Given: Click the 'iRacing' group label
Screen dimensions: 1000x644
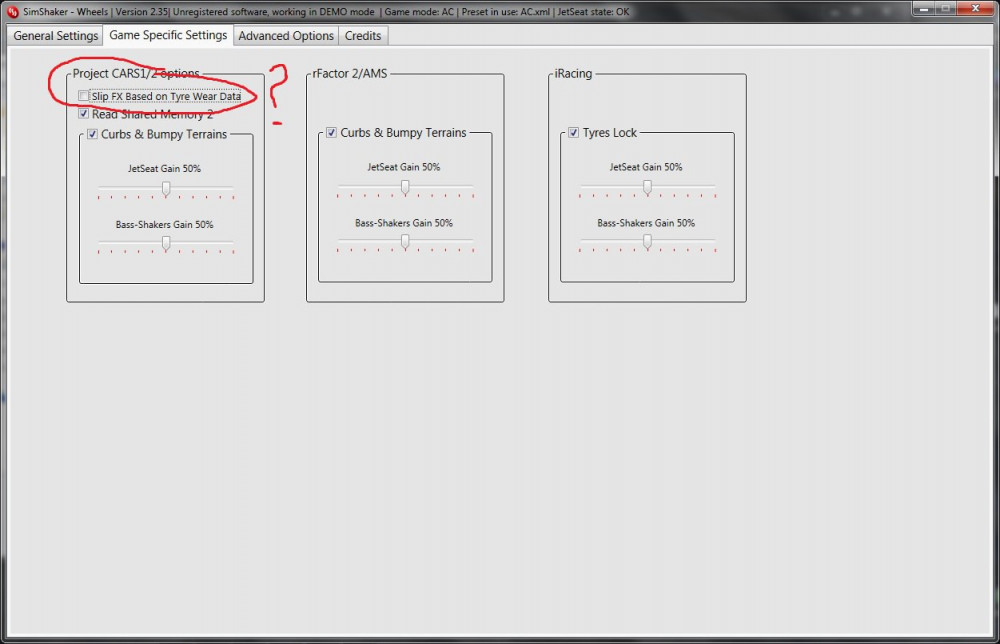Looking at the screenshot, I should click(x=573, y=73).
